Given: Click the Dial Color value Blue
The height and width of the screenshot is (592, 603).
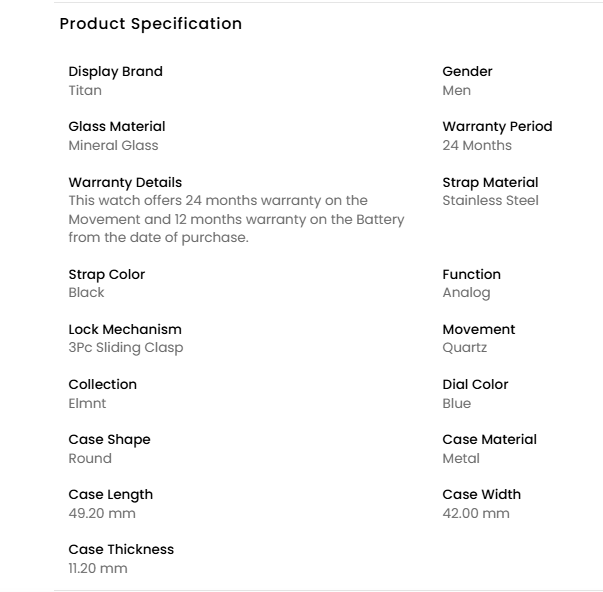Looking at the screenshot, I should 456,404.
